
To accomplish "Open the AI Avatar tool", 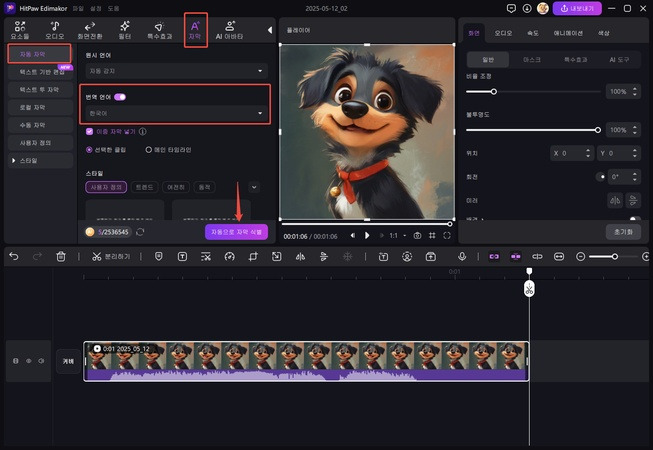I will pyautogui.click(x=229, y=30).
